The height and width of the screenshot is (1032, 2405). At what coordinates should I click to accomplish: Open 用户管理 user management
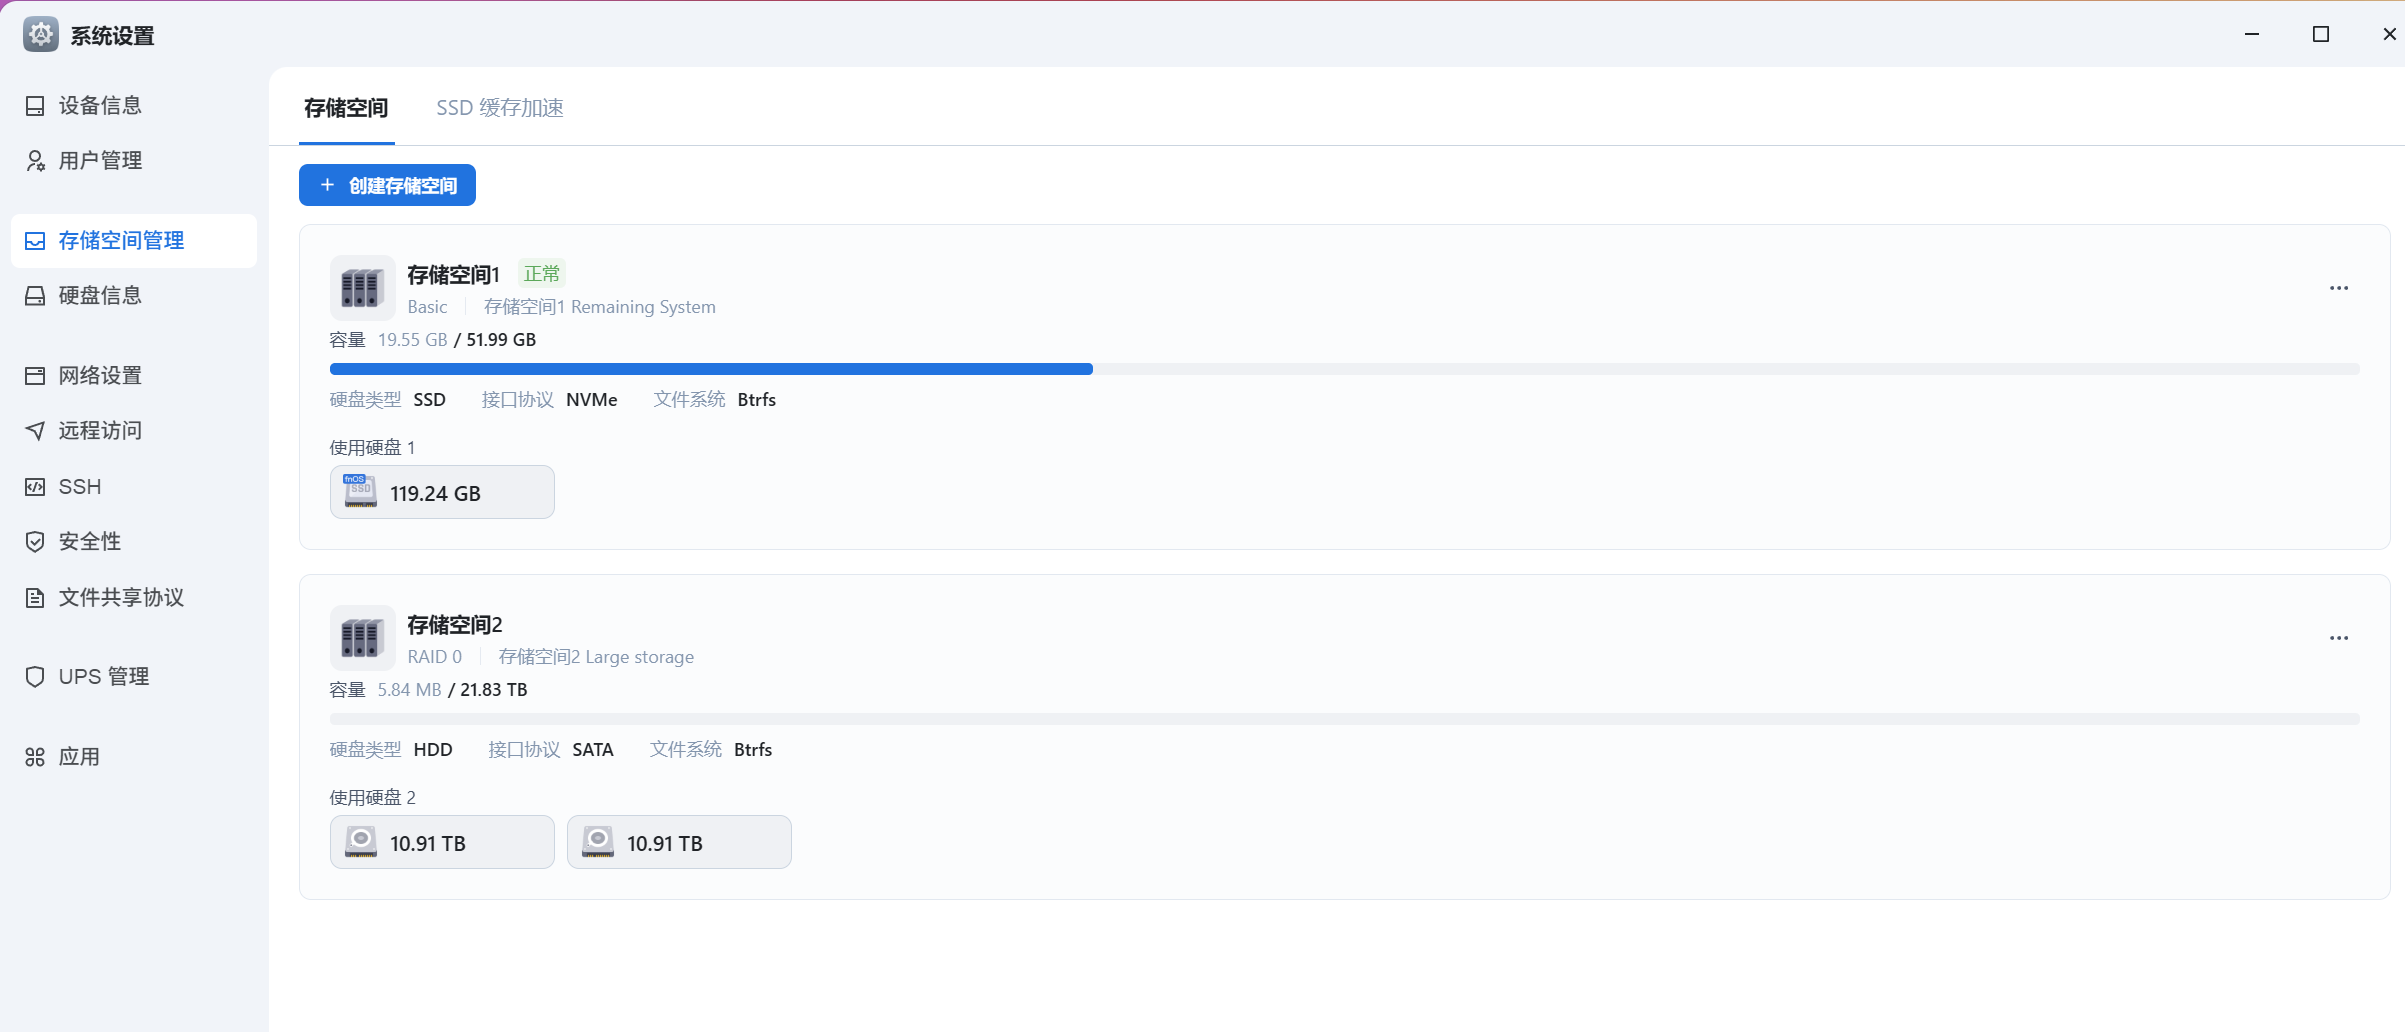[99, 160]
